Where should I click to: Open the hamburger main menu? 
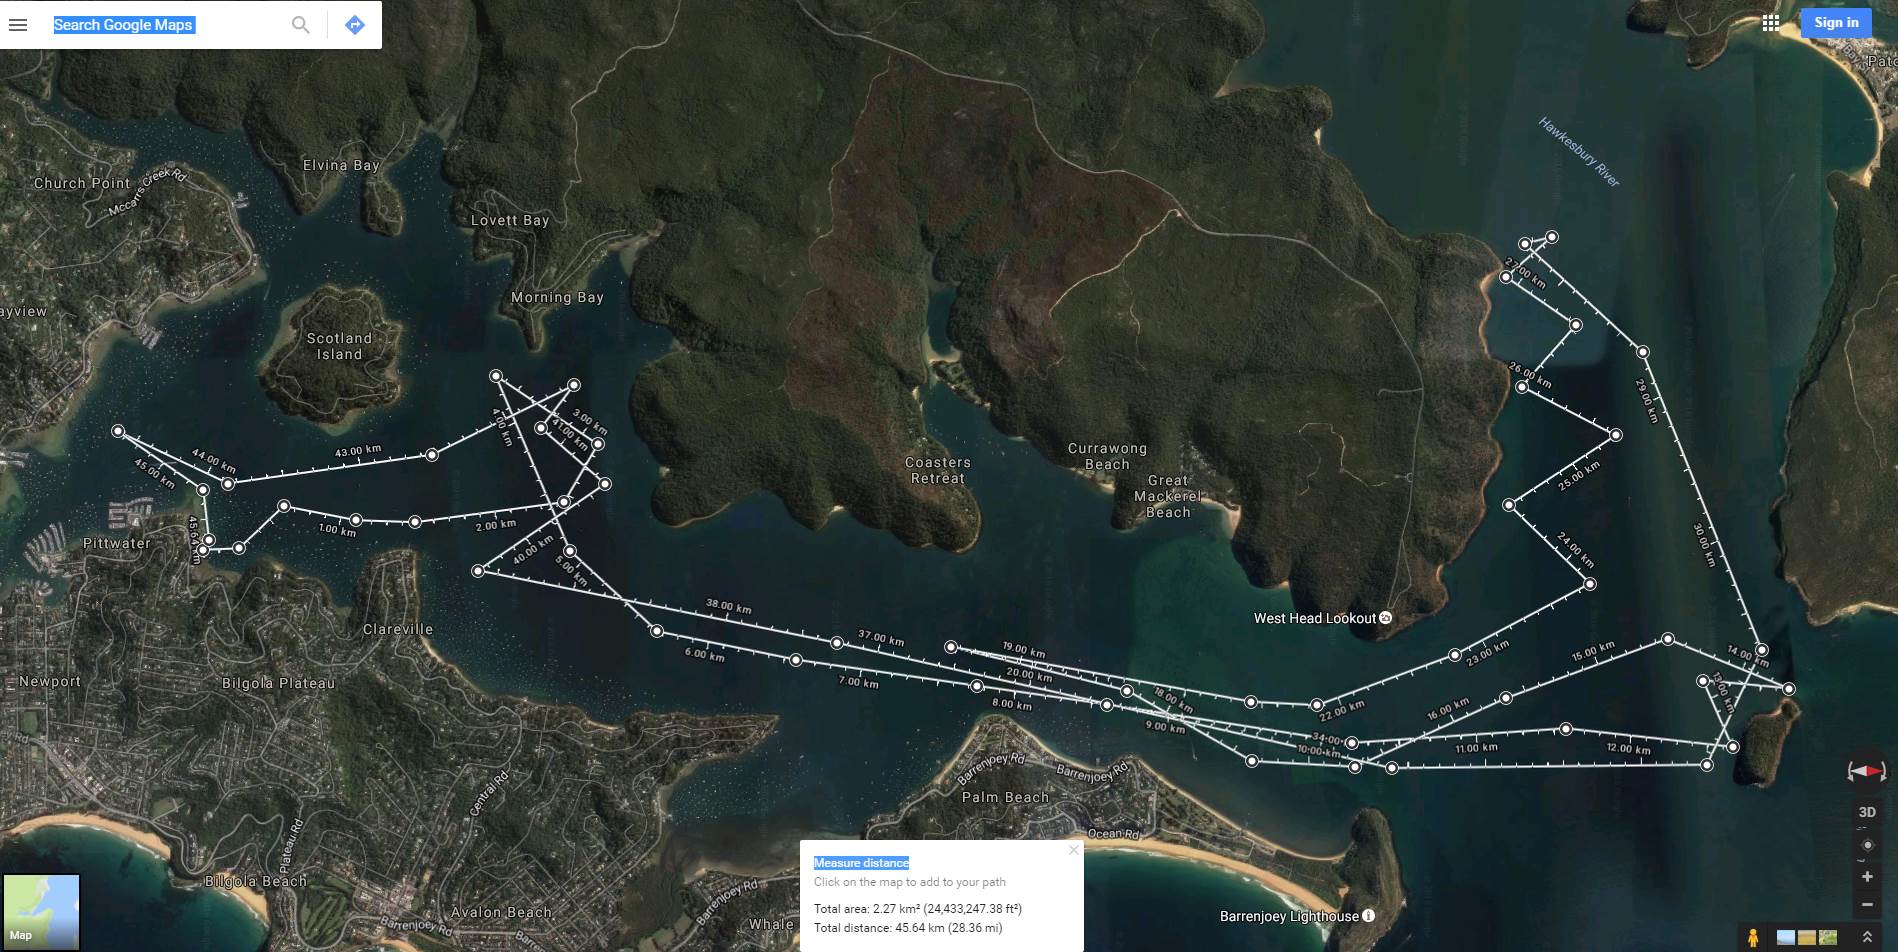[x=18, y=25]
